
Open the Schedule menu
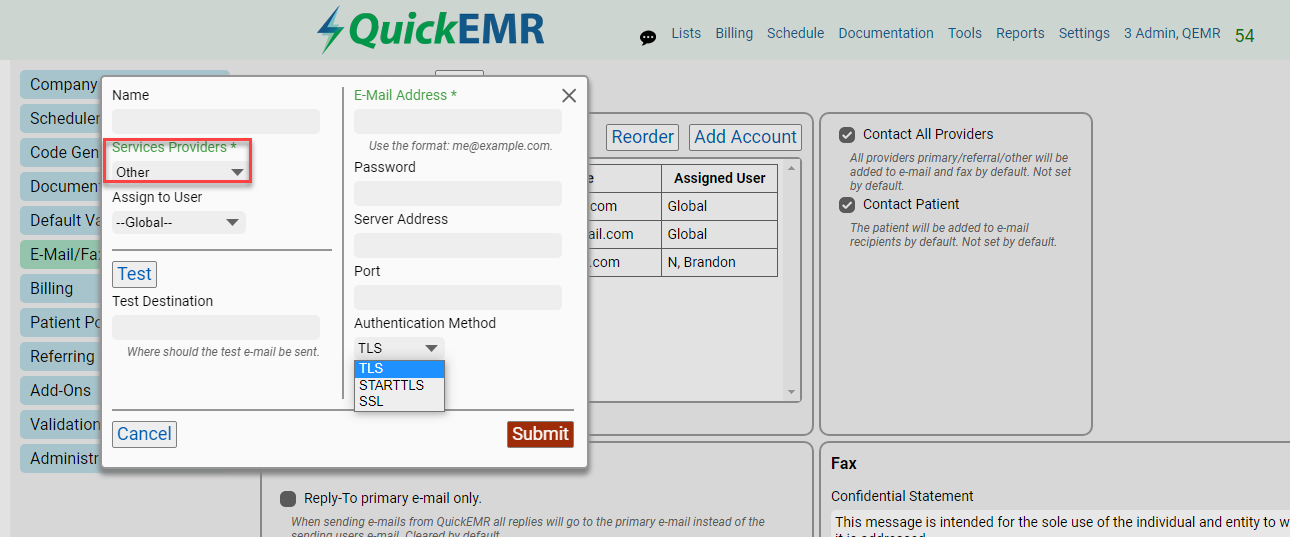point(795,33)
